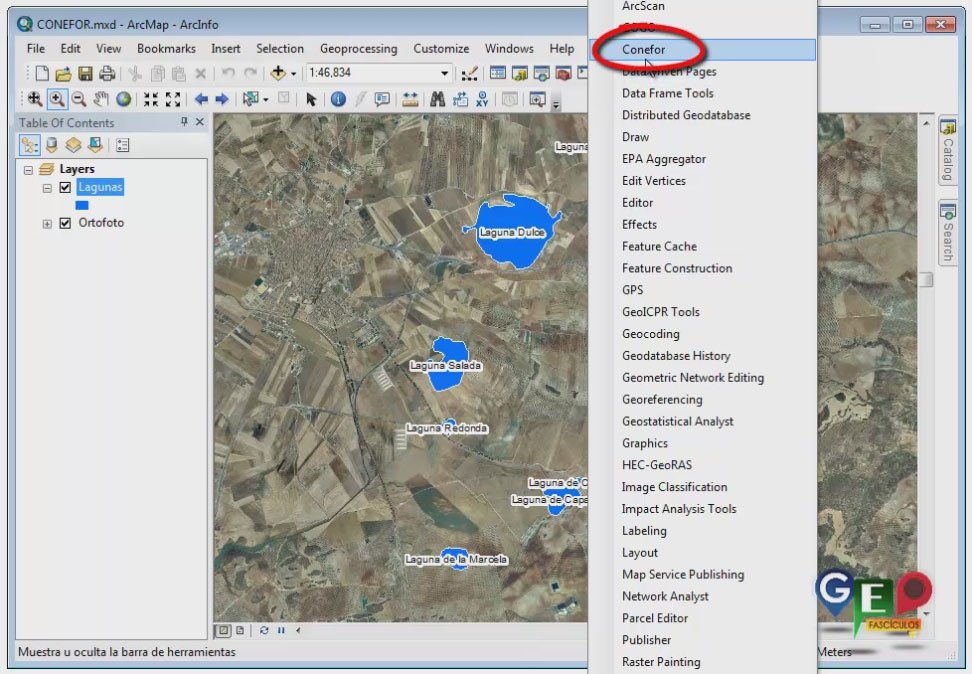Click the Fixed Zoom In icon
972x674 pixels.
[151, 99]
